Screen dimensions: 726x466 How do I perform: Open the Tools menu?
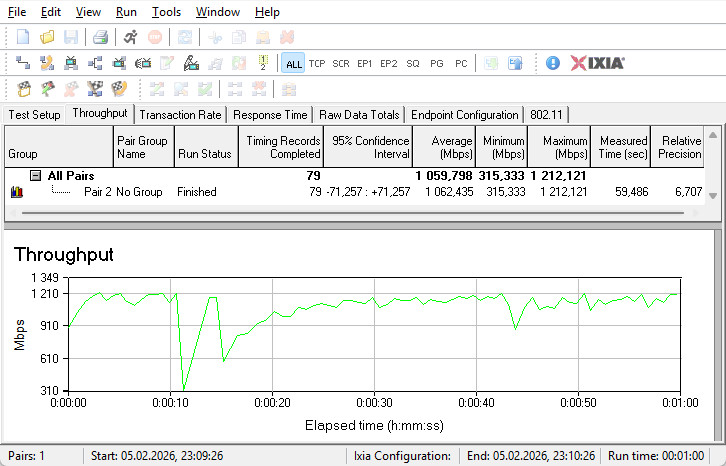coord(166,12)
